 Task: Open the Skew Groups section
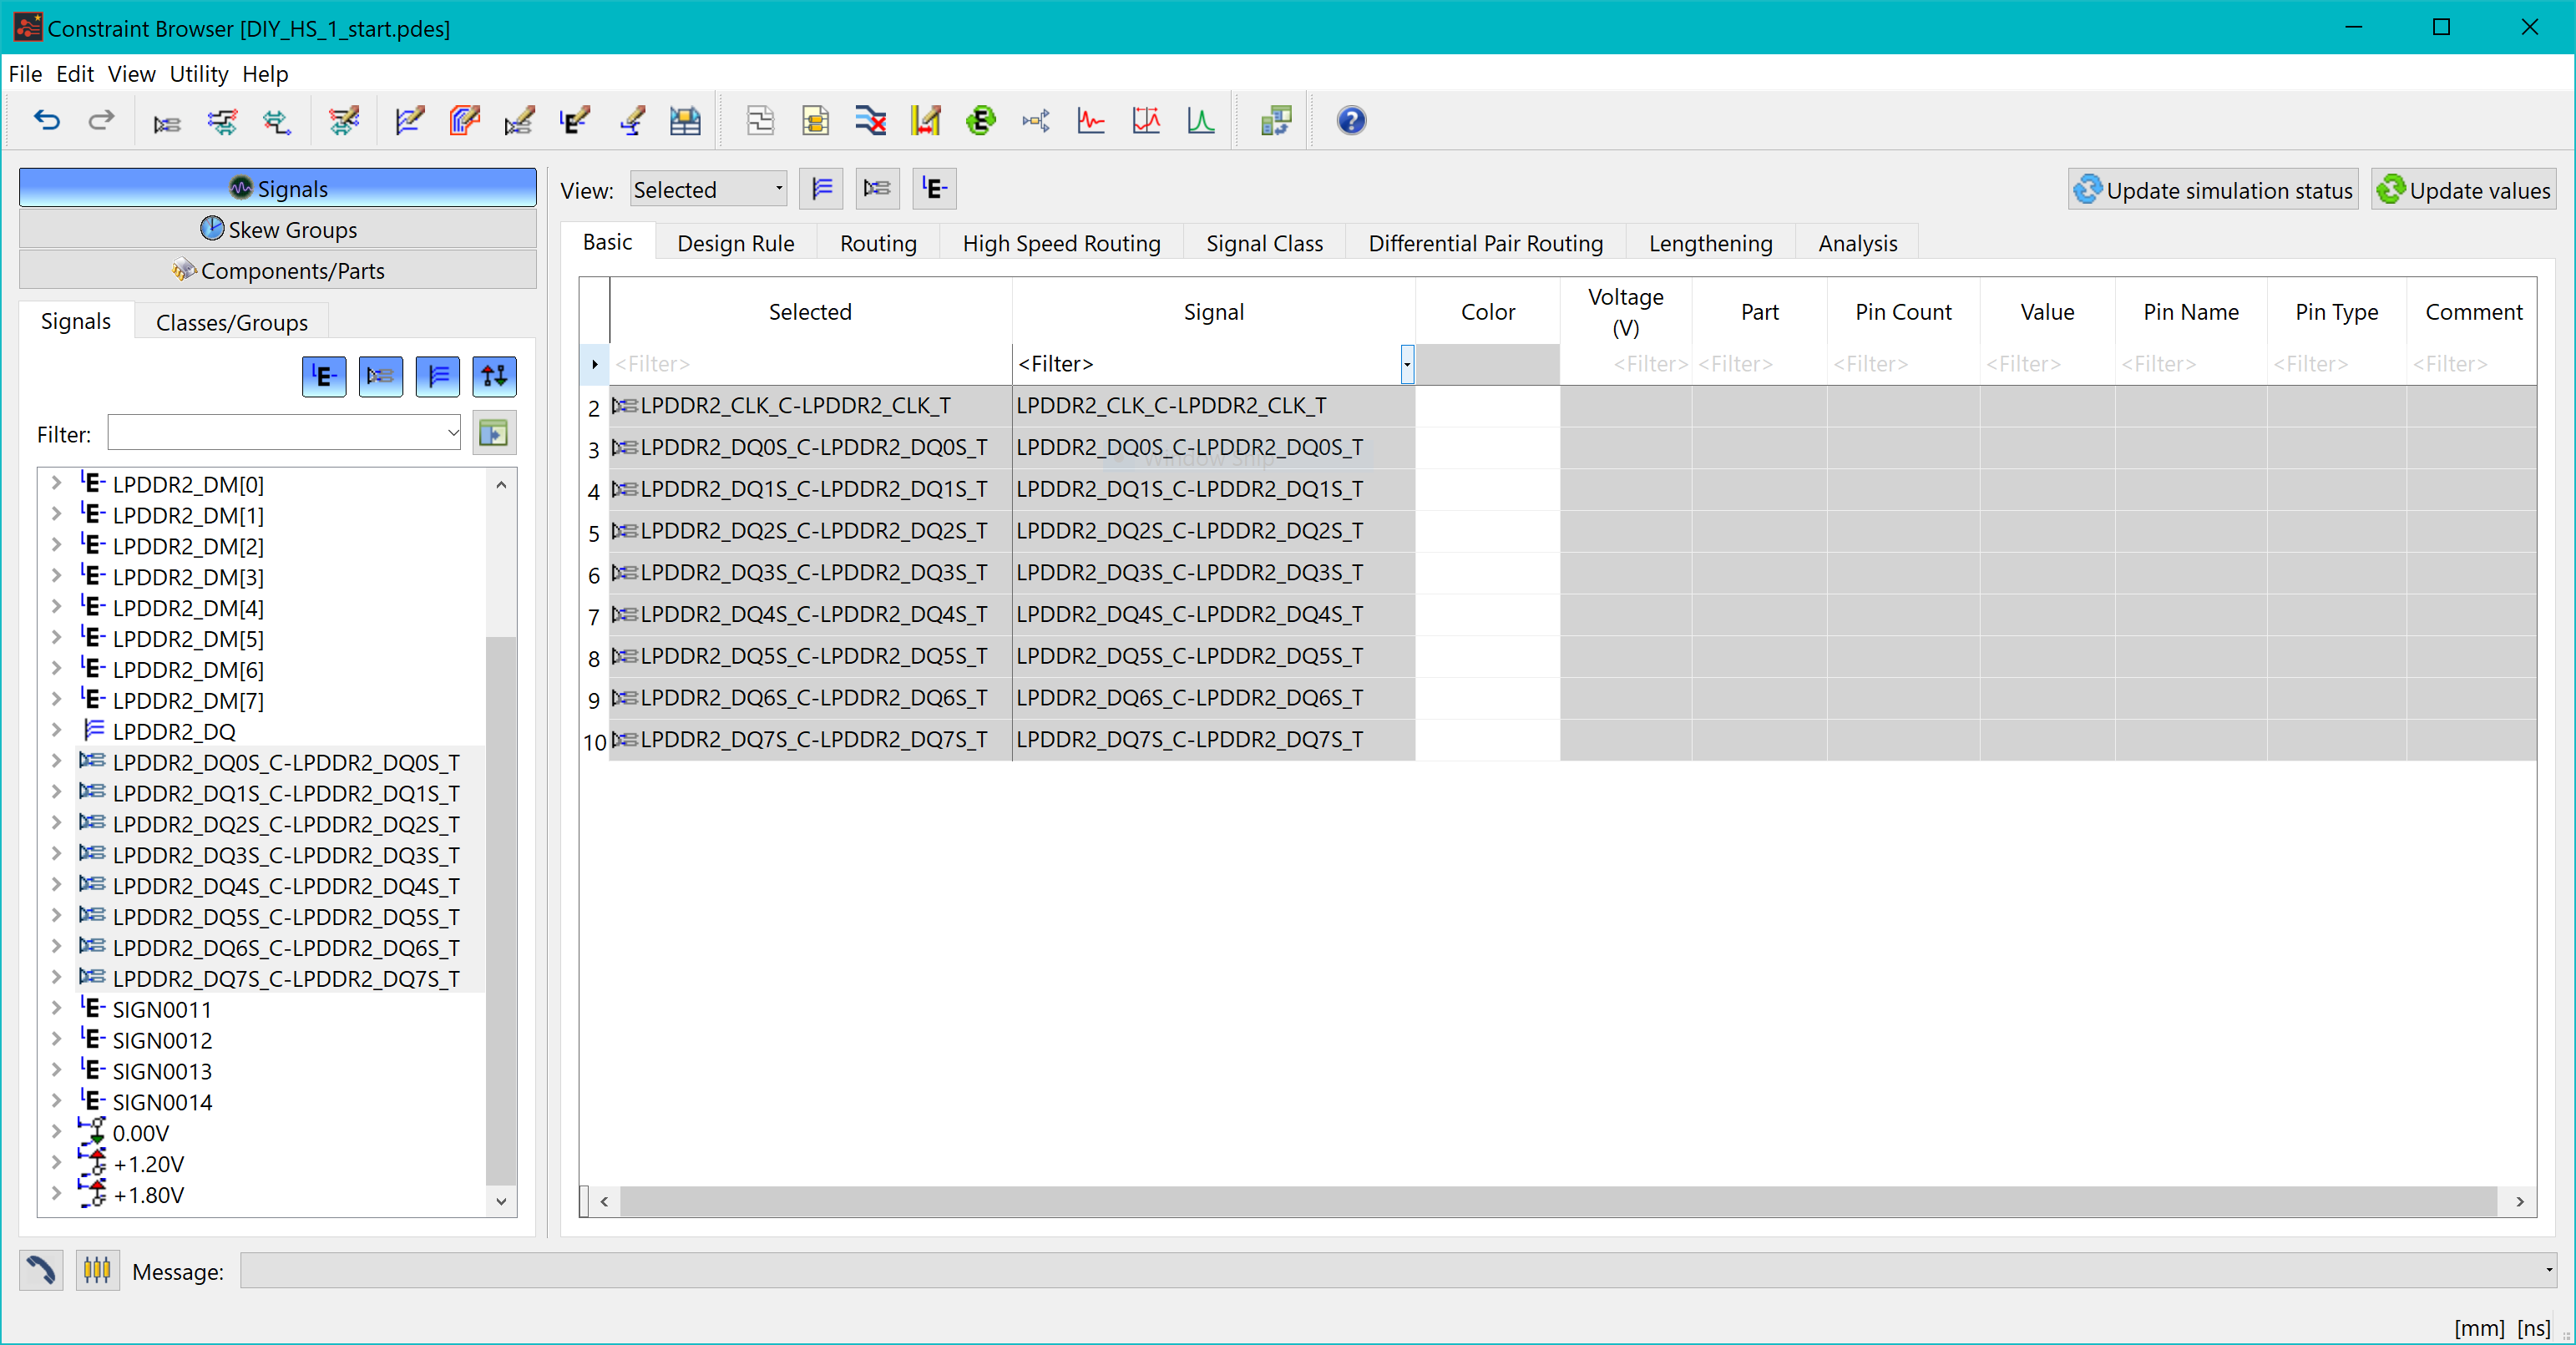click(278, 229)
